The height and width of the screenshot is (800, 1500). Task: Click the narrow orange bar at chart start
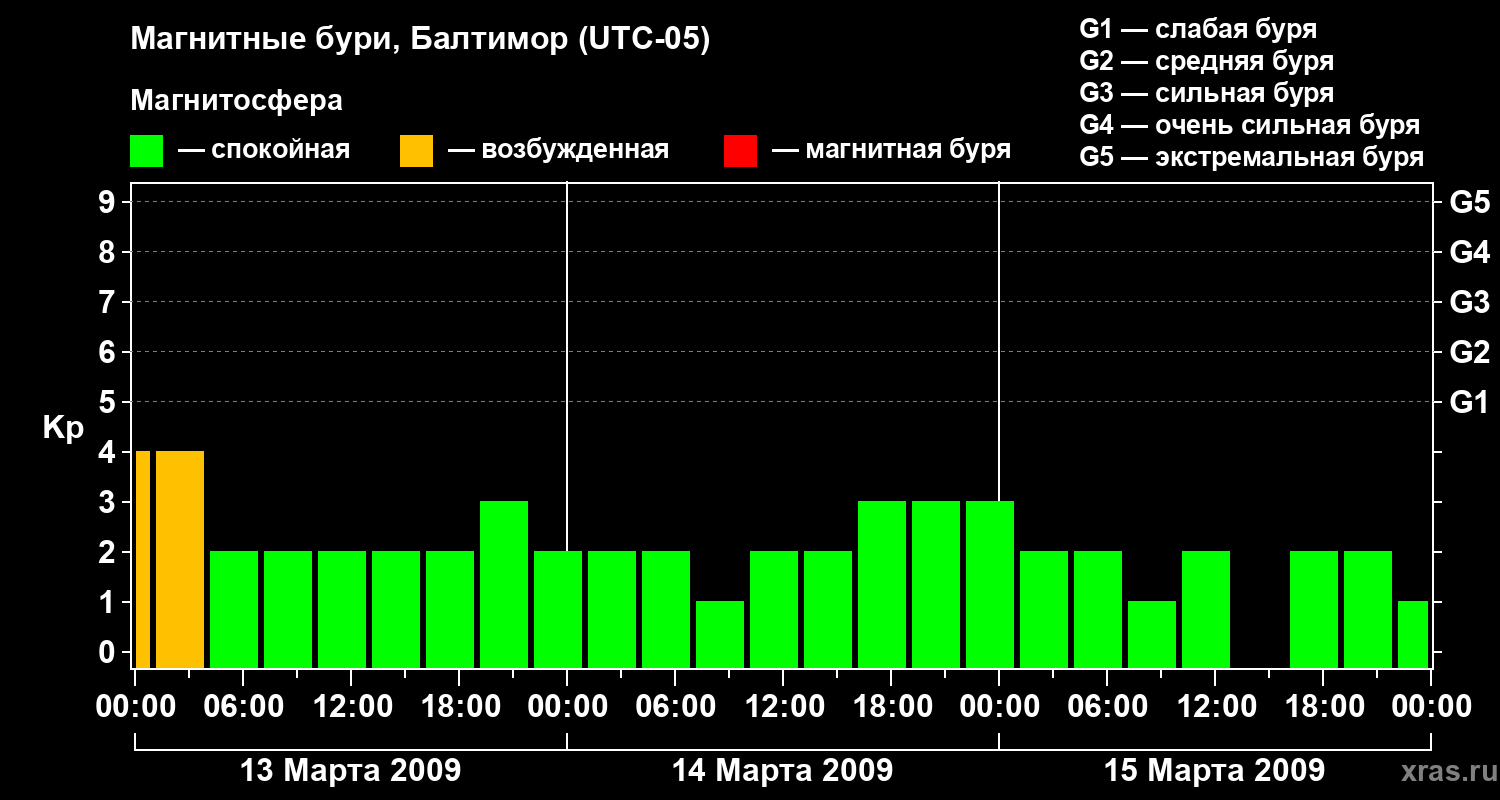142,559
